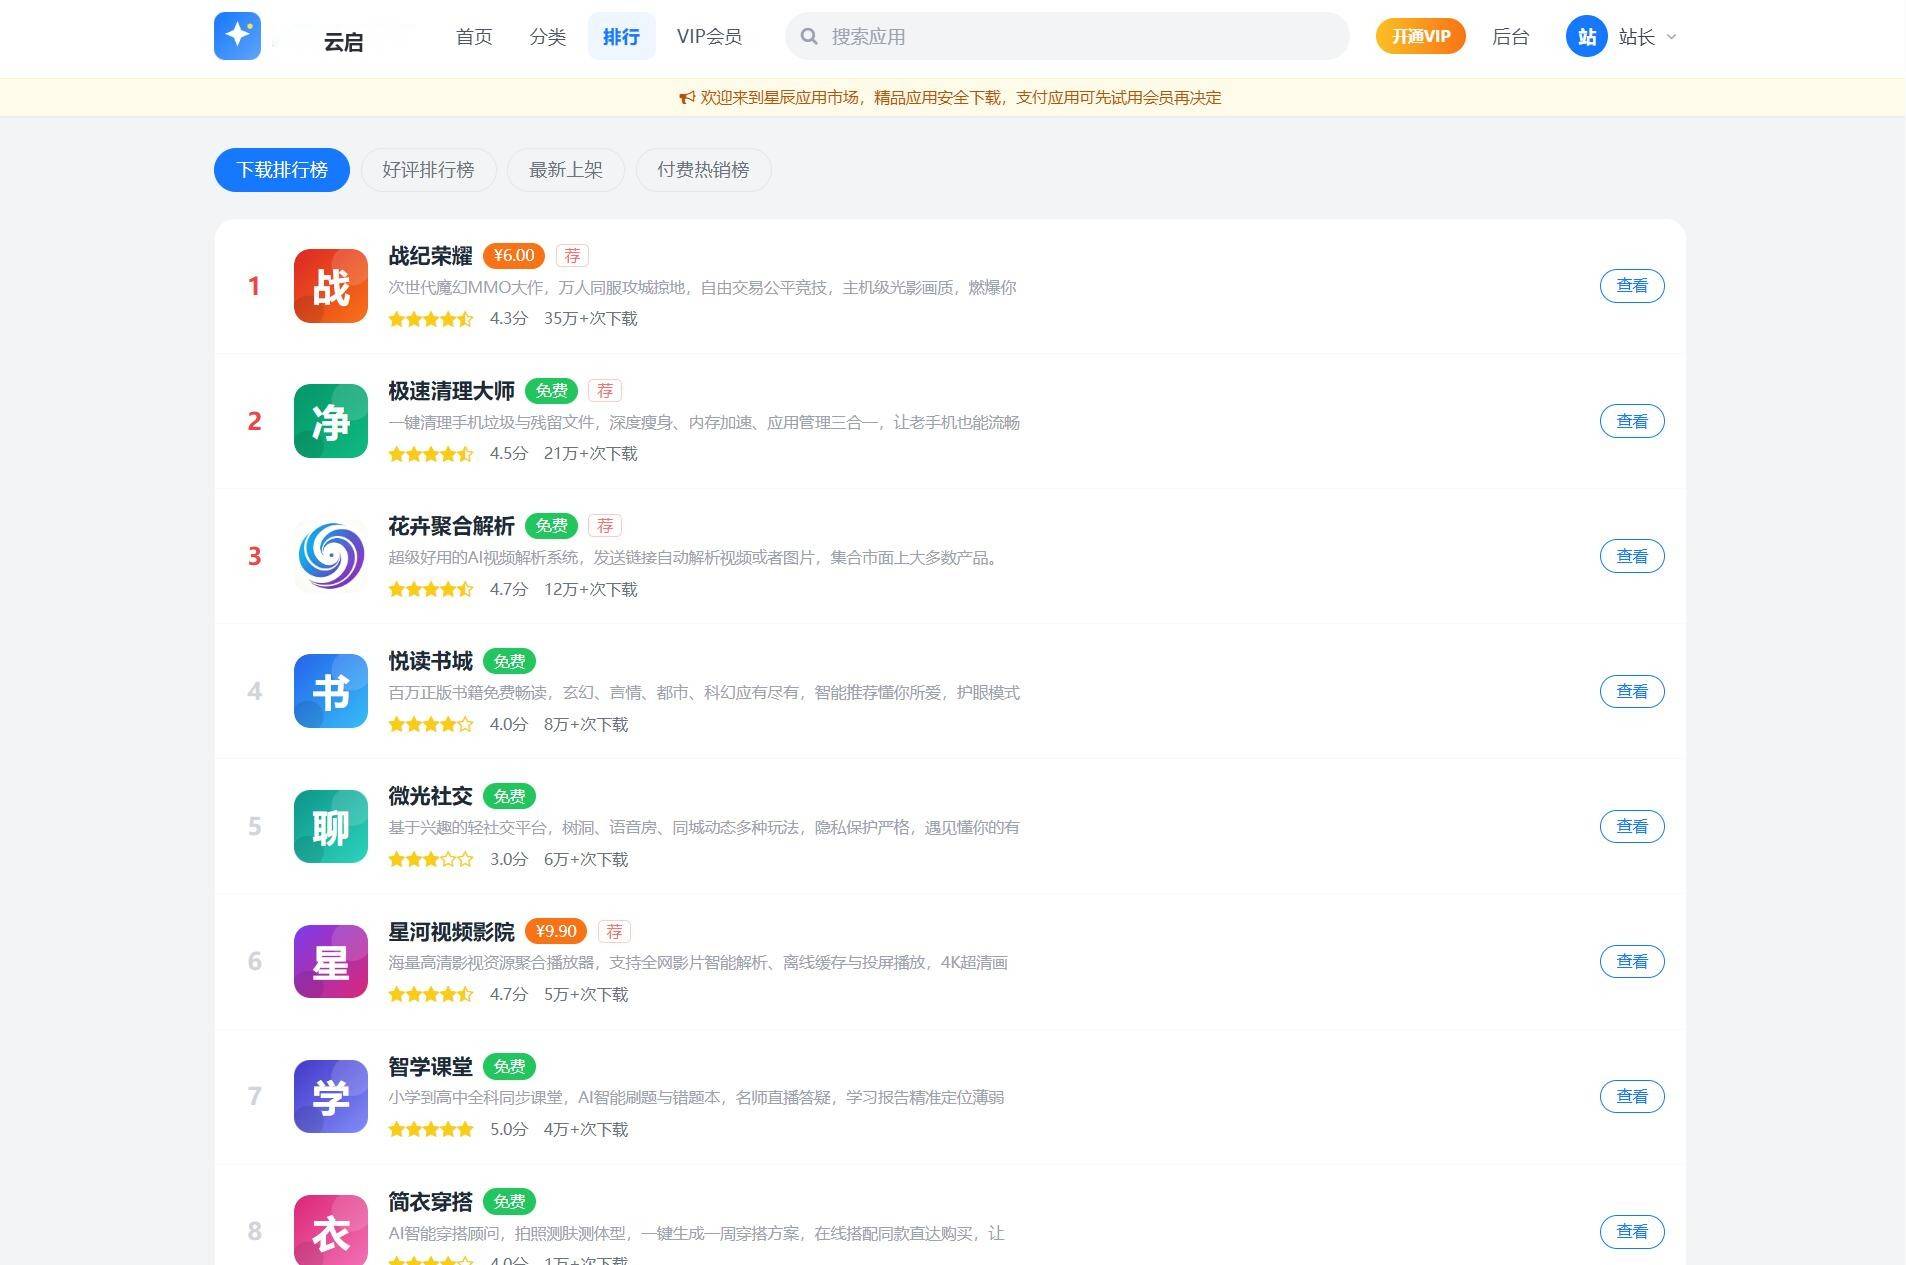Click 查看 for 极速清理大师
The image size is (1906, 1265).
pos(1632,421)
